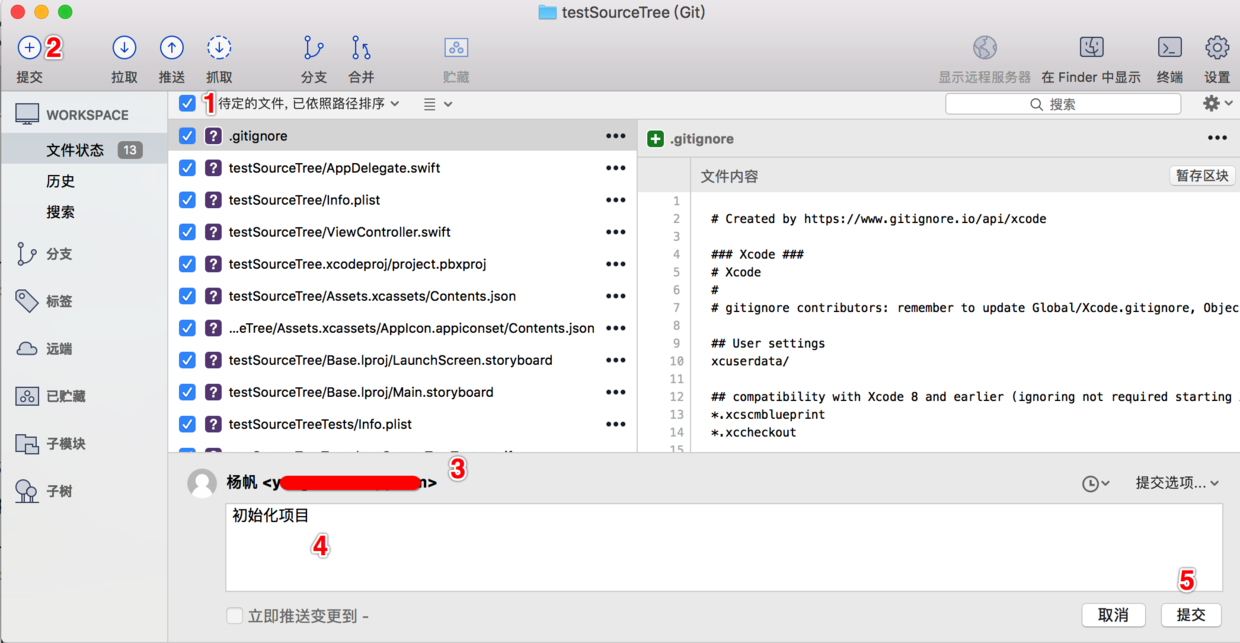Click the Show in Finder (在 Finder 中显示) icon
This screenshot has height=643, width=1240.
point(1091,47)
